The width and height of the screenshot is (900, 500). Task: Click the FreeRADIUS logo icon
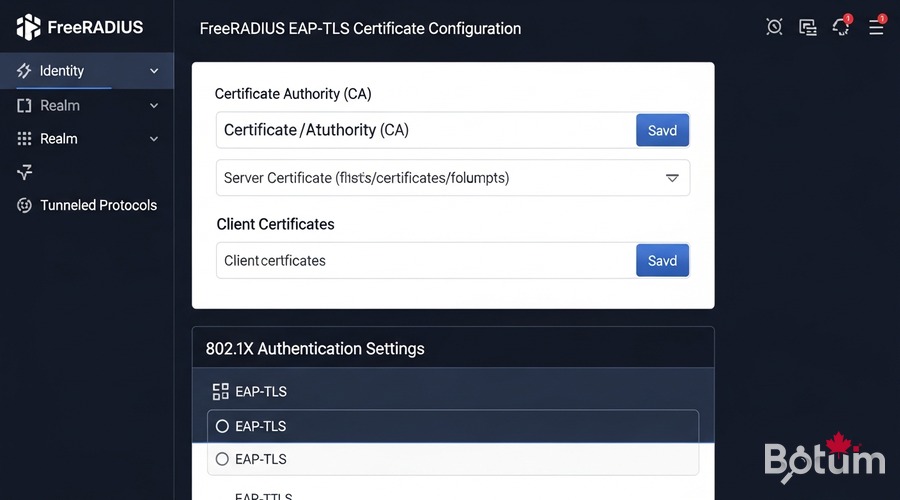pyautogui.click(x=28, y=27)
